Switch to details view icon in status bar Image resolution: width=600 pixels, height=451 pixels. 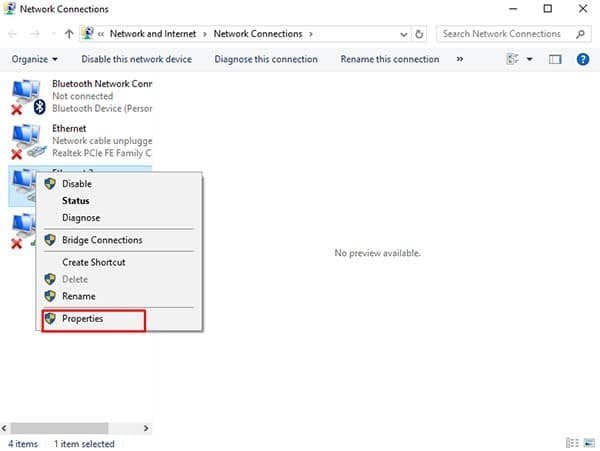pyautogui.click(x=572, y=443)
